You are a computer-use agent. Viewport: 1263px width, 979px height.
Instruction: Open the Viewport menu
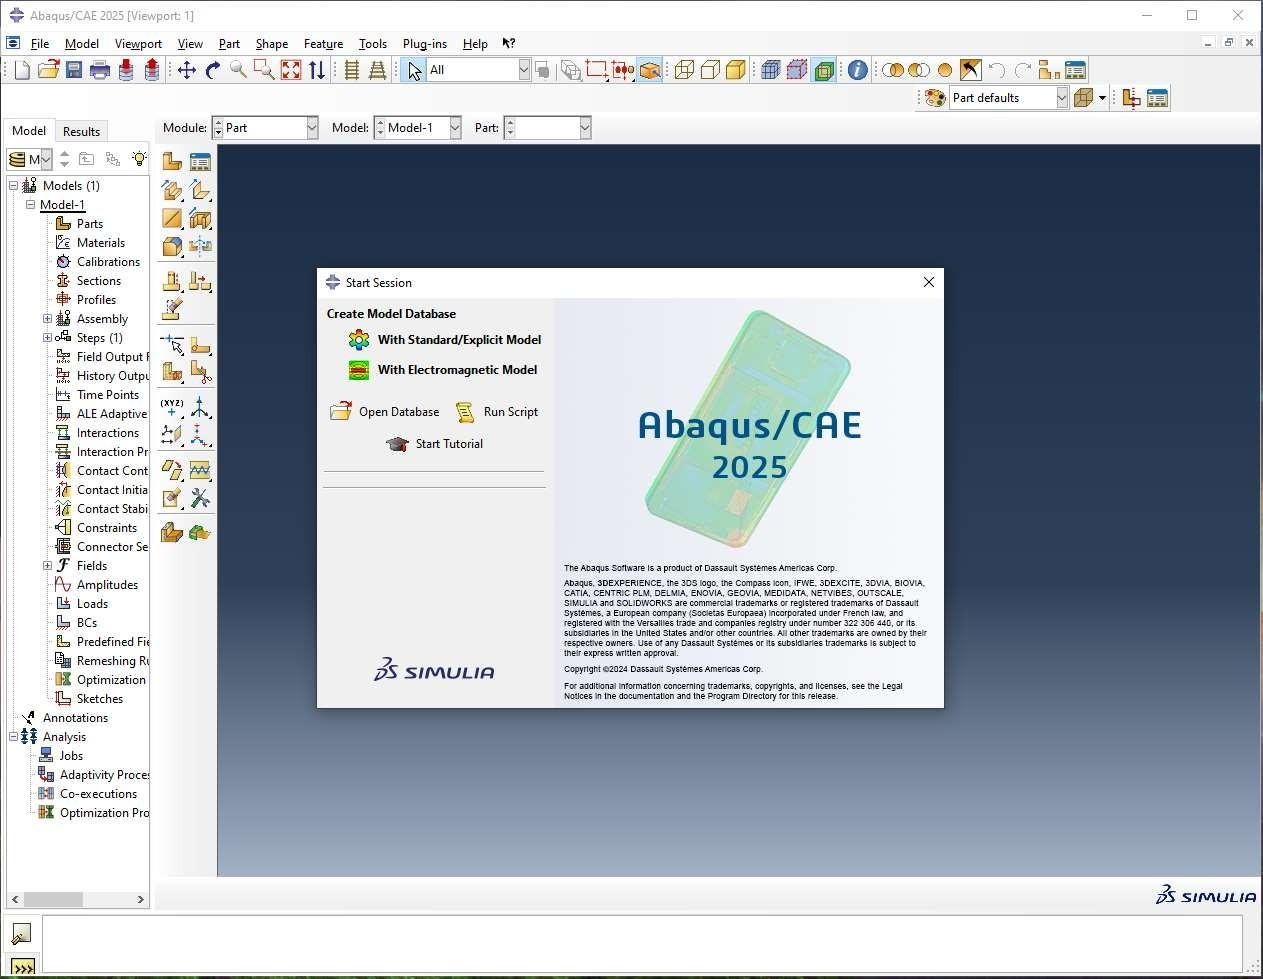point(138,44)
